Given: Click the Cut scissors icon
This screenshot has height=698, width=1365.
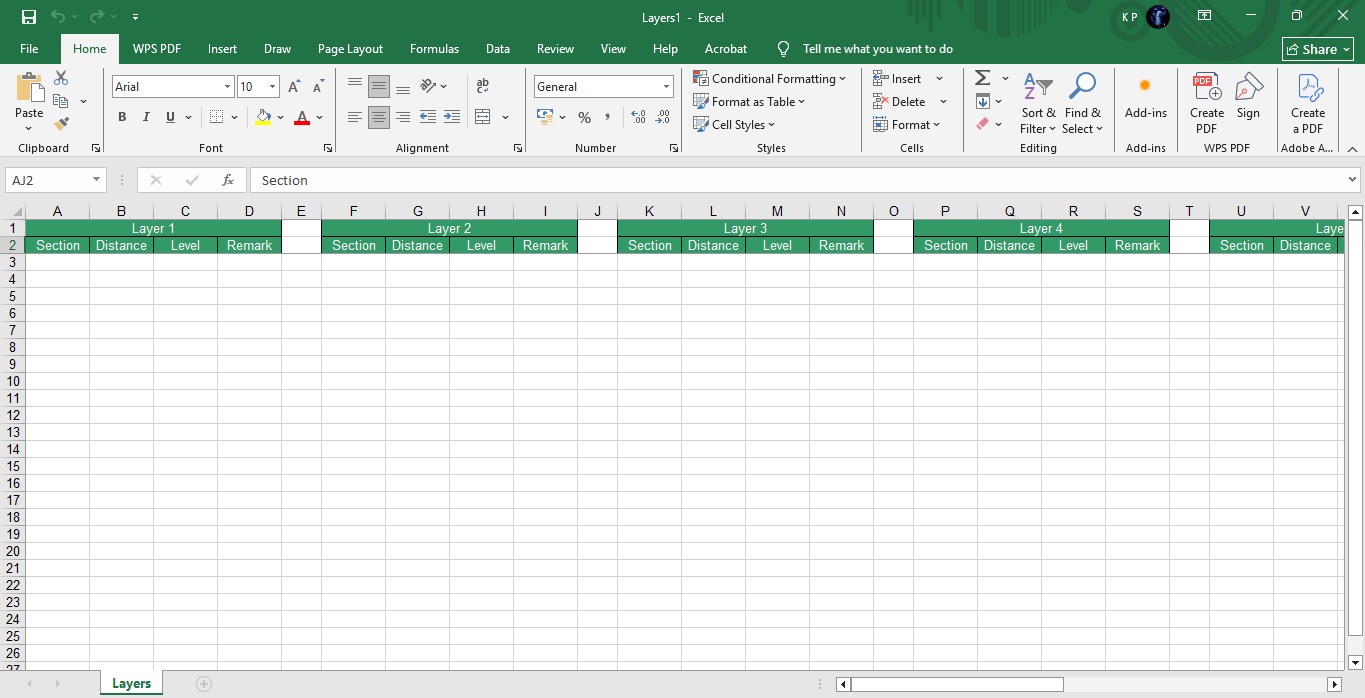Looking at the screenshot, I should coord(61,78).
